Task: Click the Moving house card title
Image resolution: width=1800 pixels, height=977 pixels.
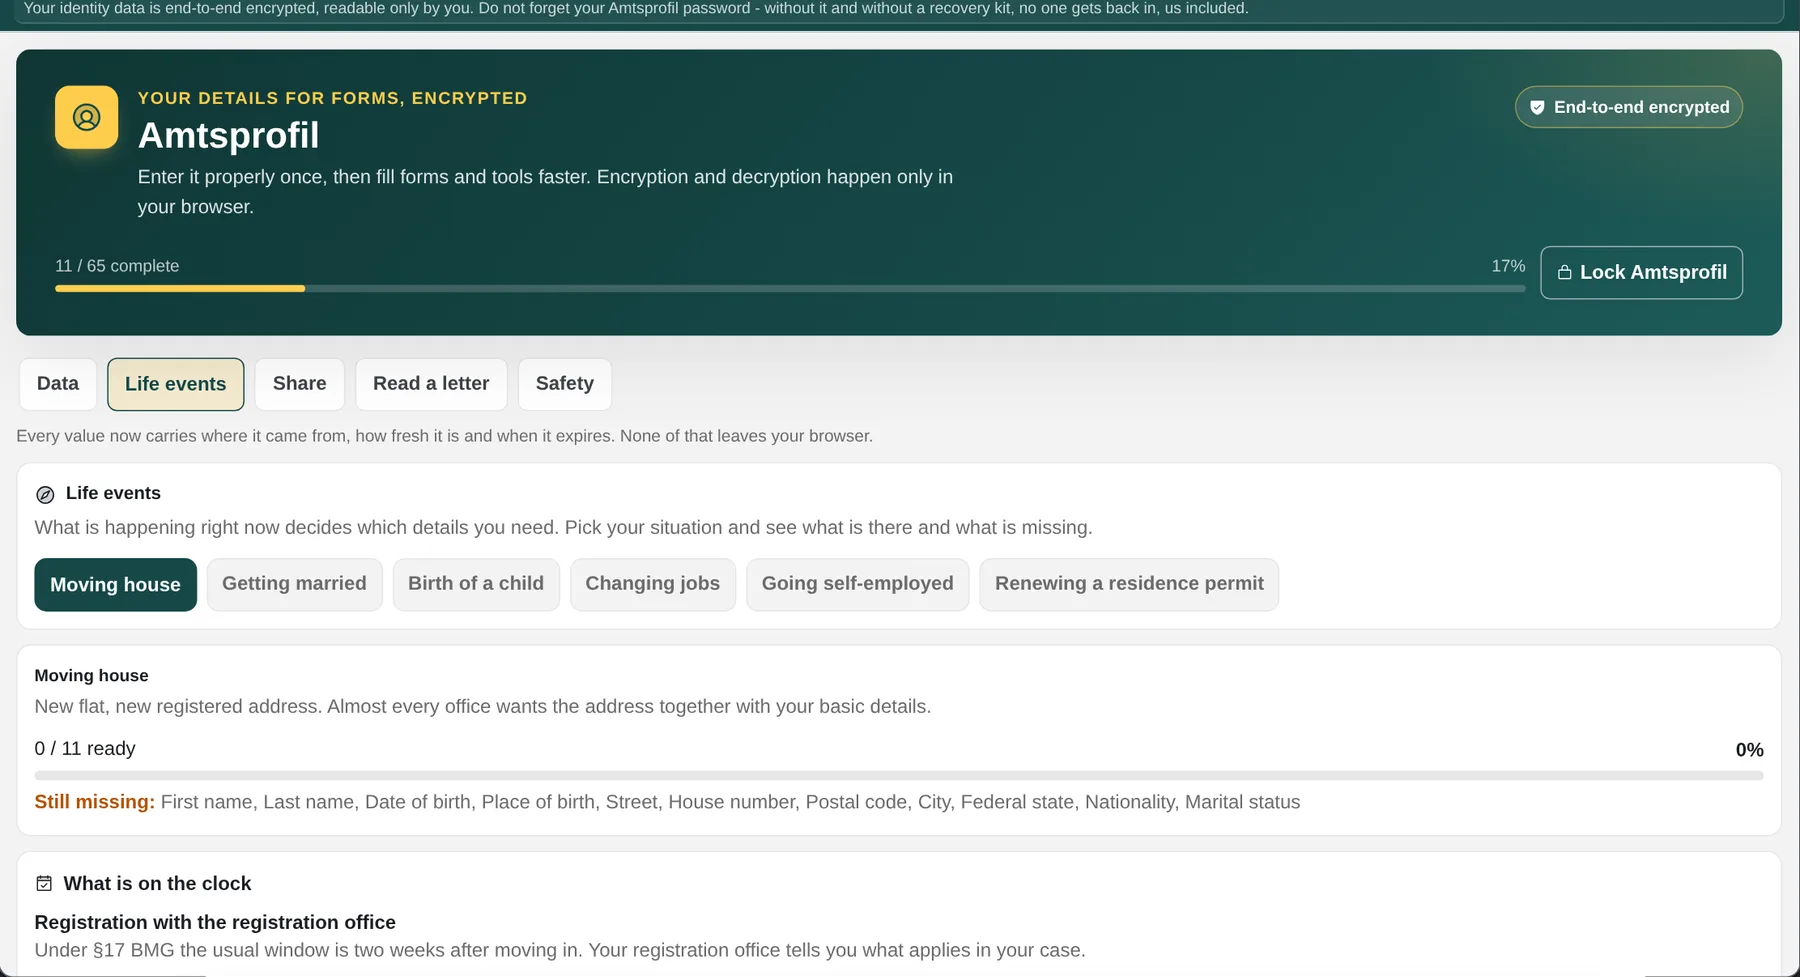Action: 91,676
